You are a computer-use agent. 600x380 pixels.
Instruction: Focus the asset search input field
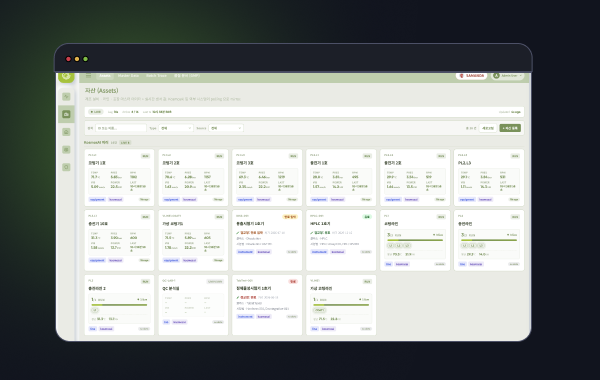coord(121,128)
